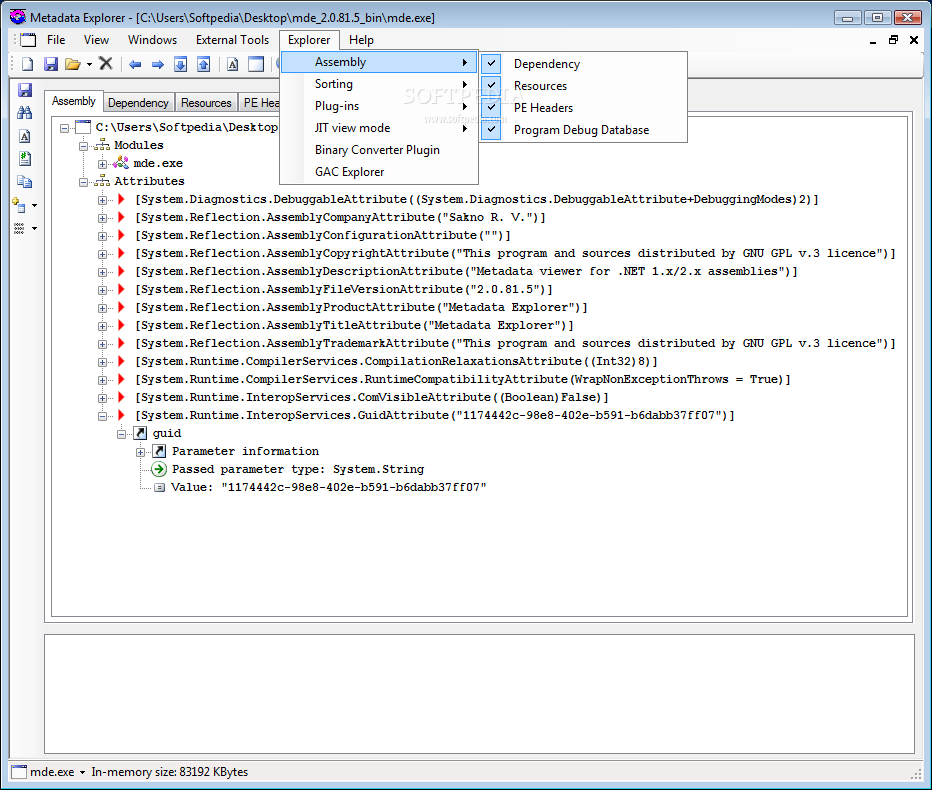The image size is (932, 790).
Task: Collapse the GuidAttribute node
Action: (102, 416)
